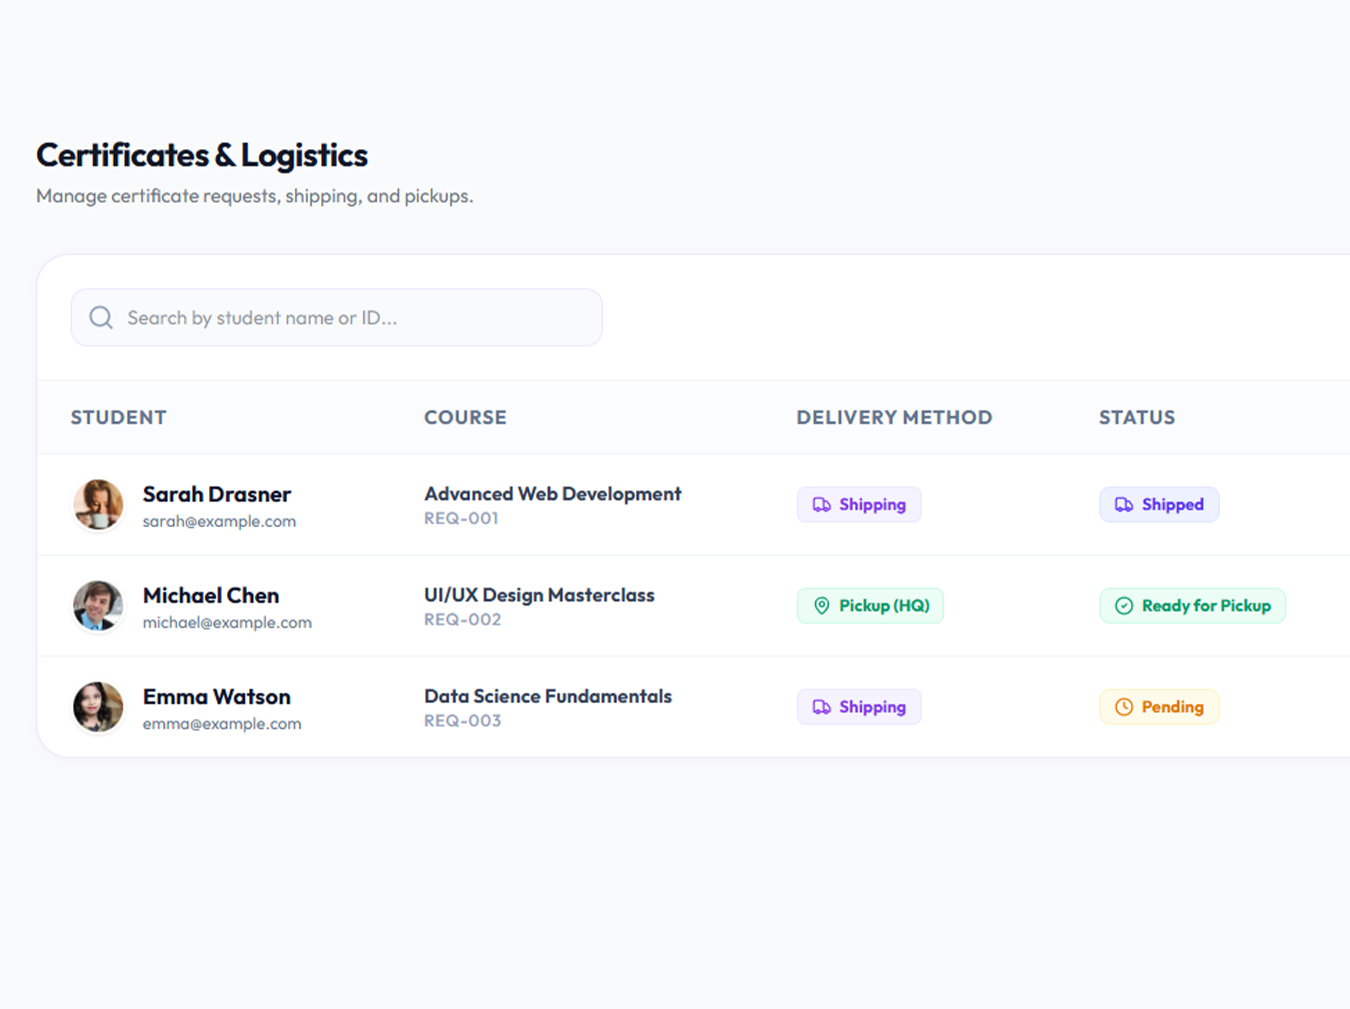
Task: Click the Shipping delivery badge for Sarah Drasner
Action: pyautogui.click(x=859, y=505)
